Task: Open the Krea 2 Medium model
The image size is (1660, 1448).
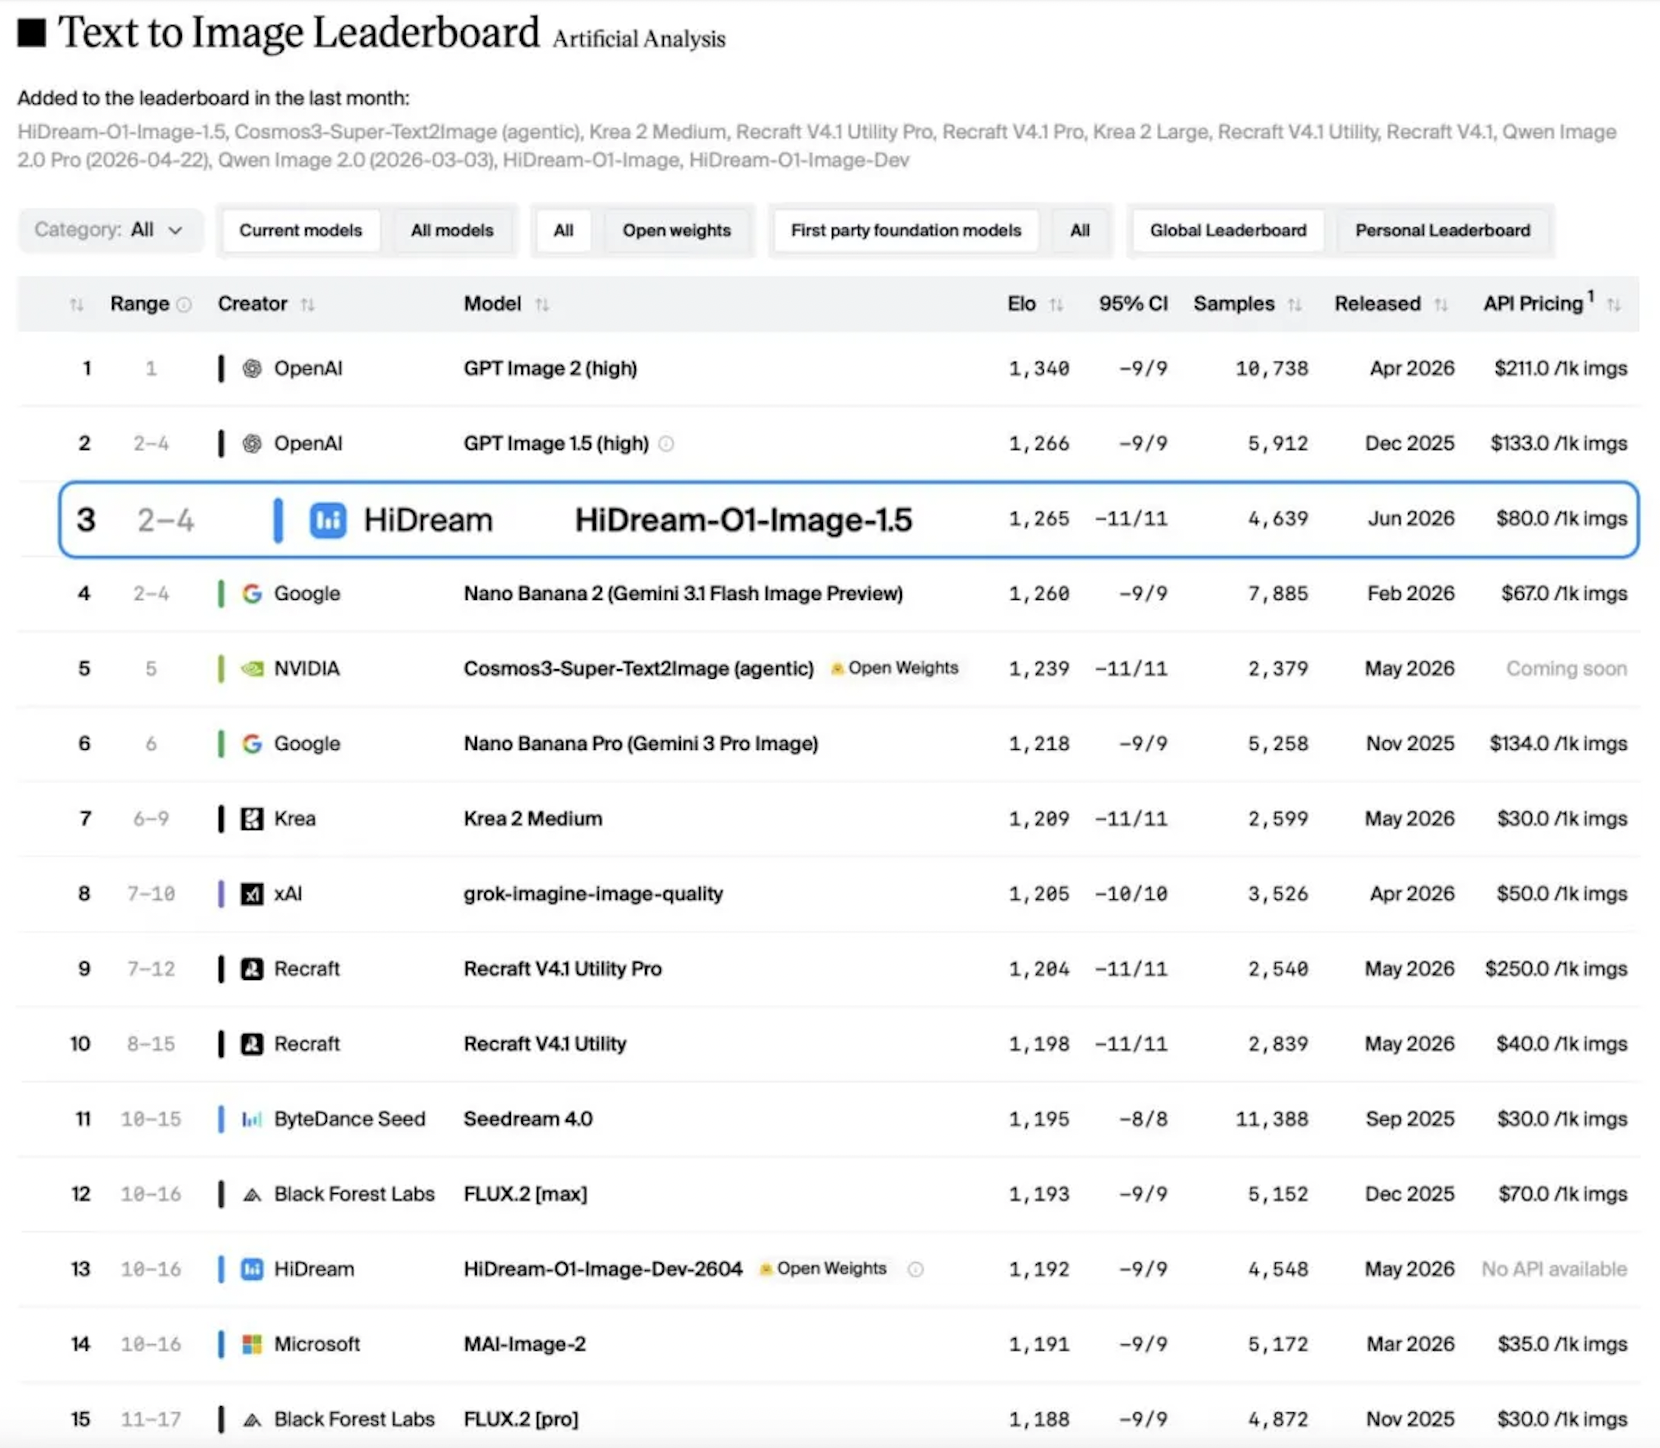Action: [x=533, y=819]
